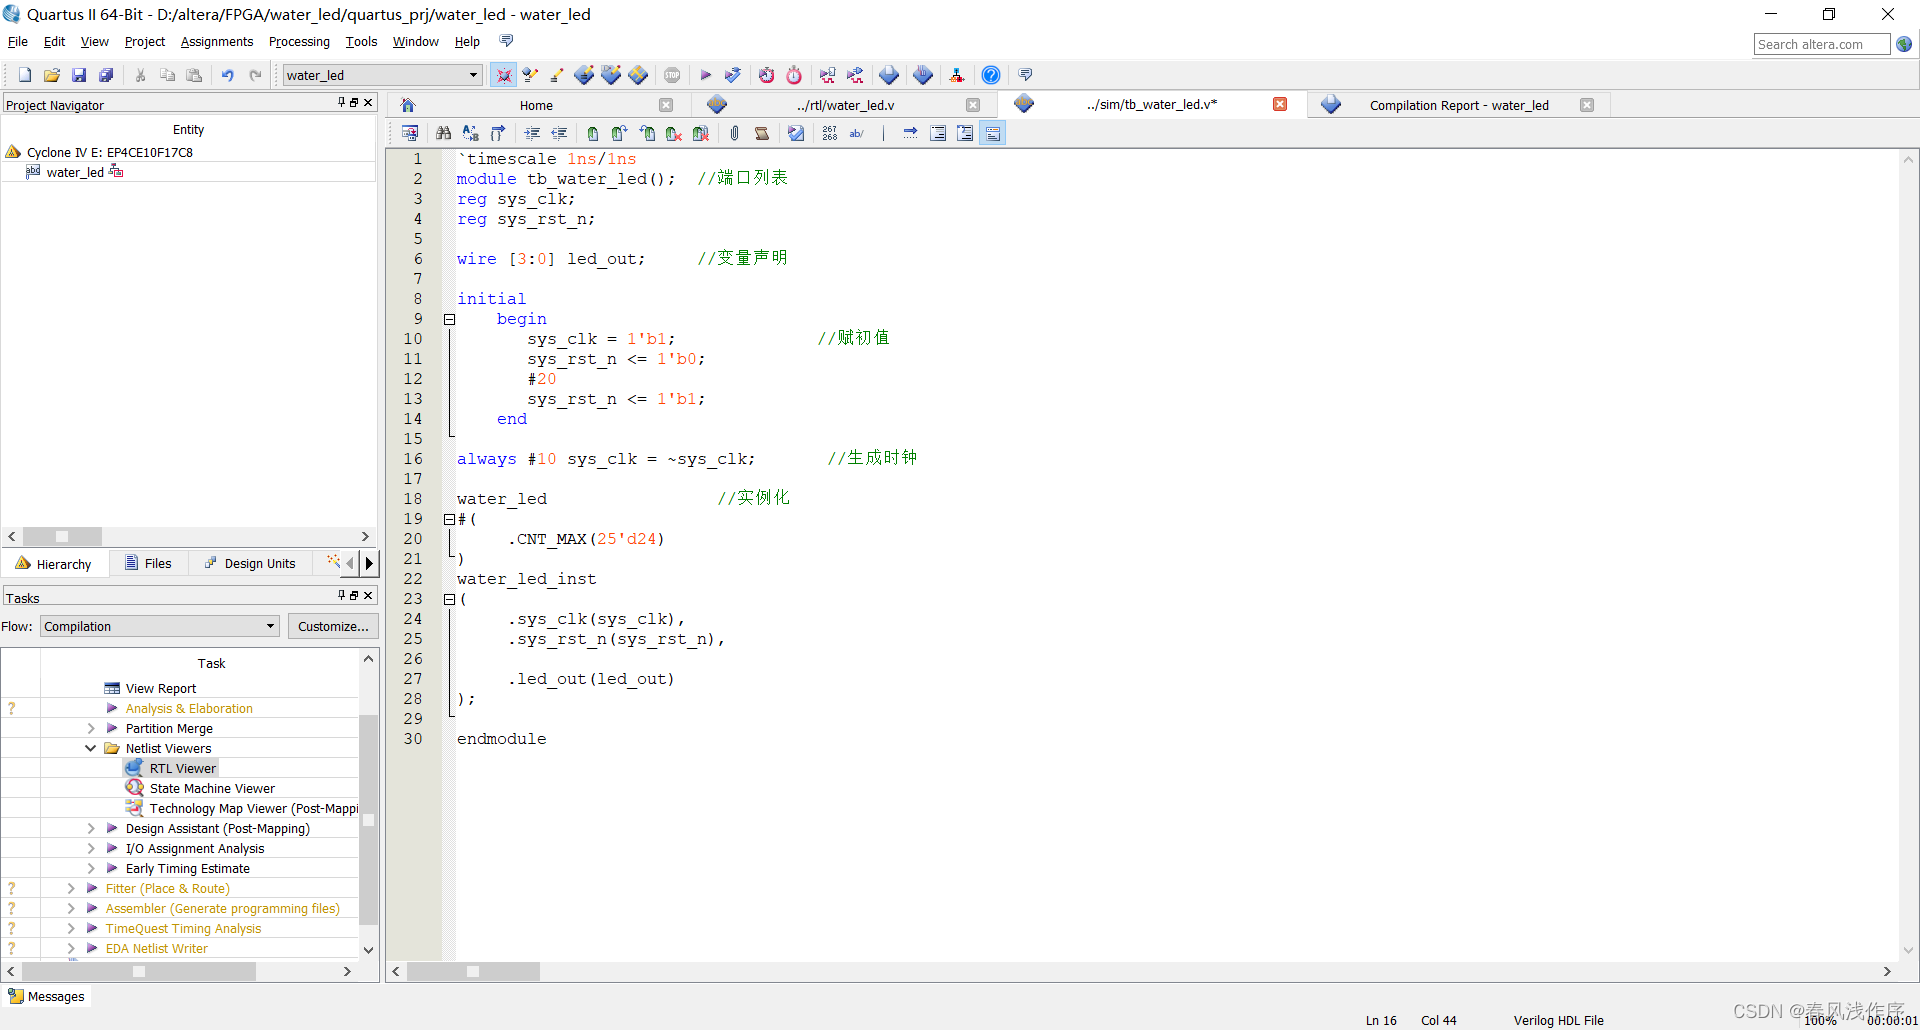The image size is (1920, 1030).
Task: Toggle pin on Tasks panel
Action: [x=341, y=595]
